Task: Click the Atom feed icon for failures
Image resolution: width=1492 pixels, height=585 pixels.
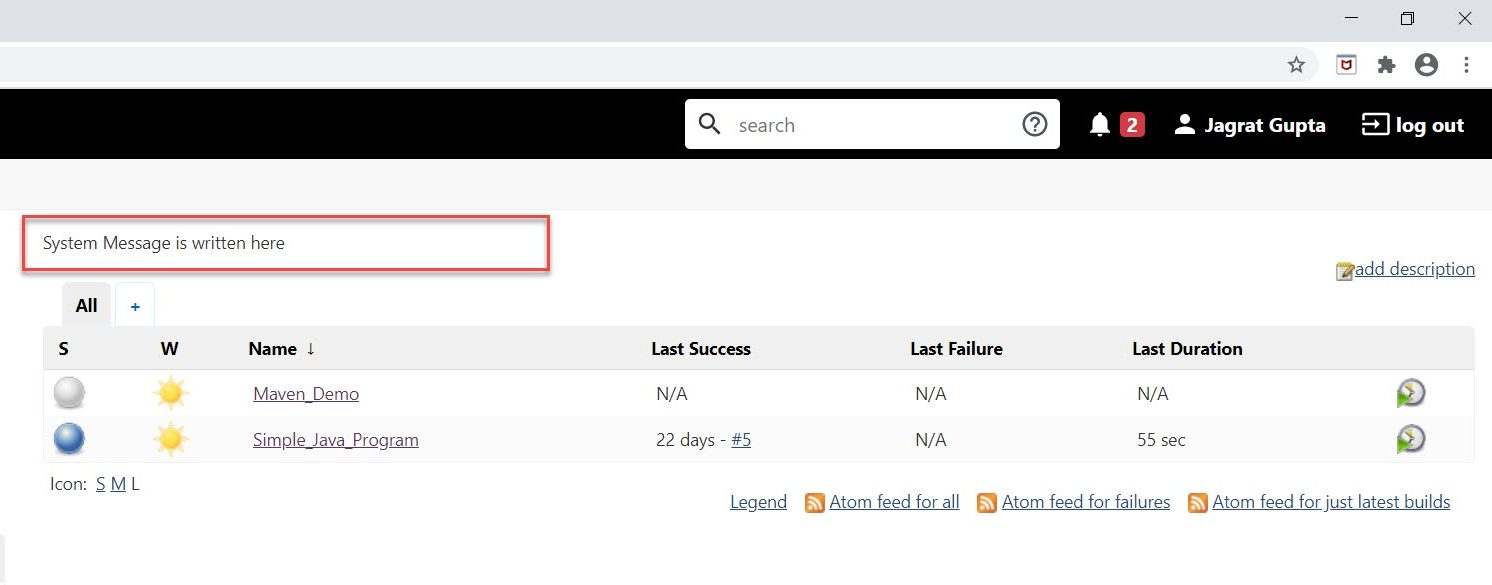Action: (x=987, y=502)
